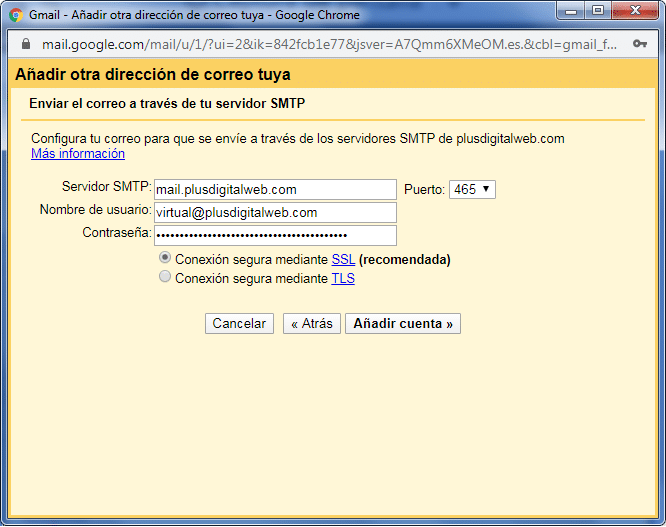The width and height of the screenshot is (666, 527).
Task: Focus the Servidor SMTP text field
Action: [x=275, y=189]
